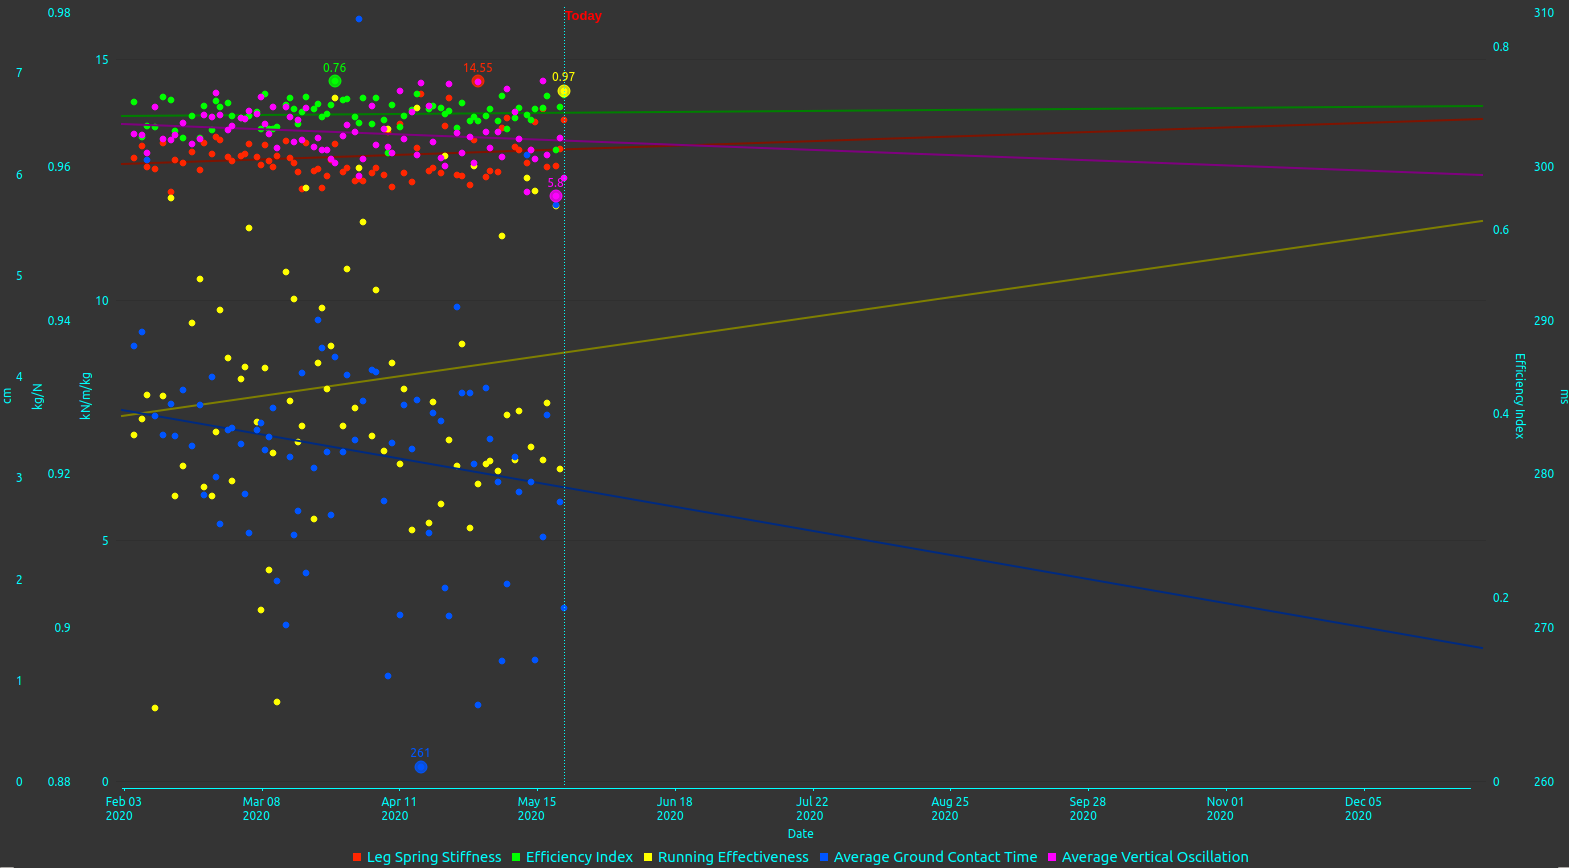1569x868 pixels.
Task: Click the large magenta Vertical Oscillation marker
Action: coord(556,196)
